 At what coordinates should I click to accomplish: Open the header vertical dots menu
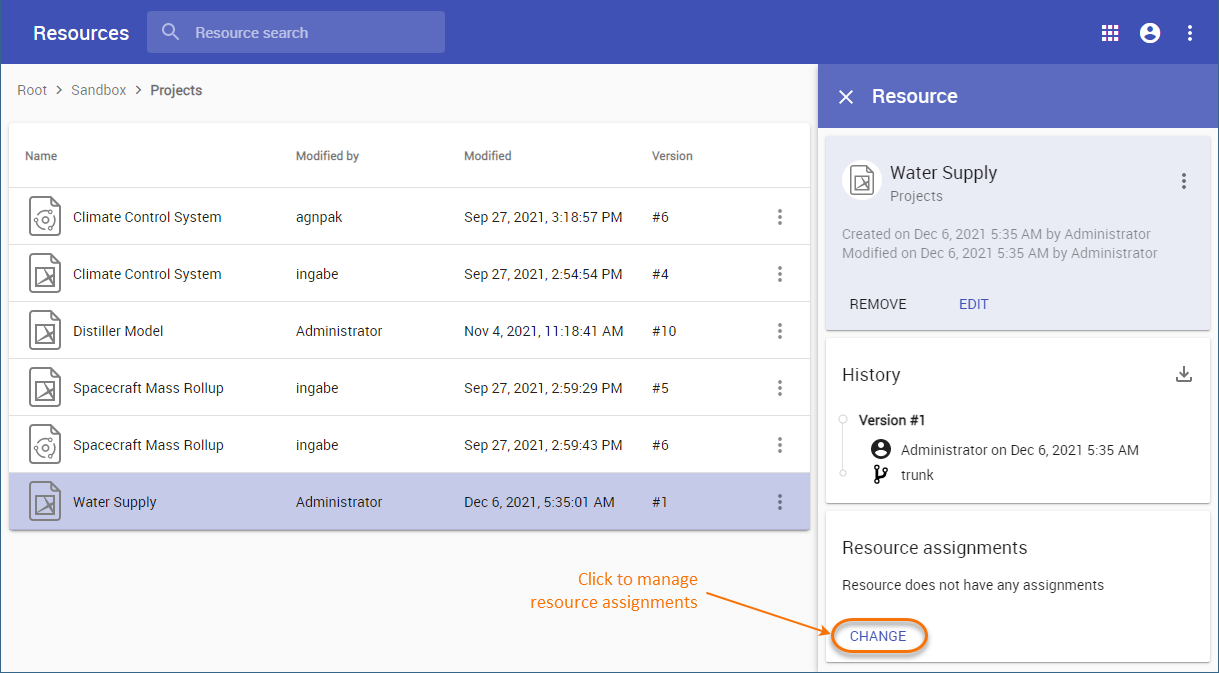pyautogui.click(x=1190, y=33)
